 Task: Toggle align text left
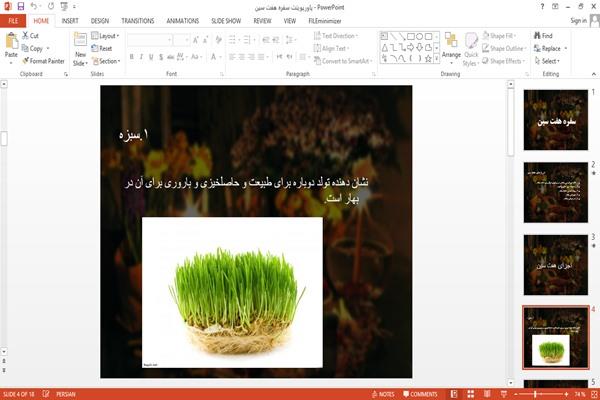232,57
